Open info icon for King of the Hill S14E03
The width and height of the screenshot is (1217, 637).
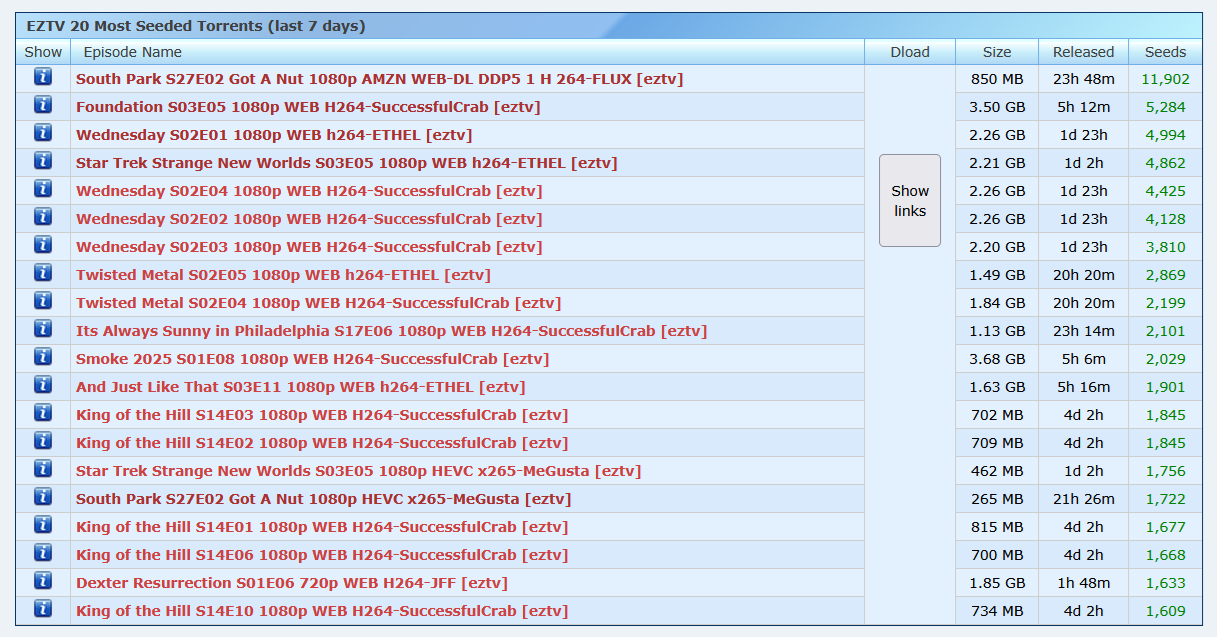[x=42, y=413]
